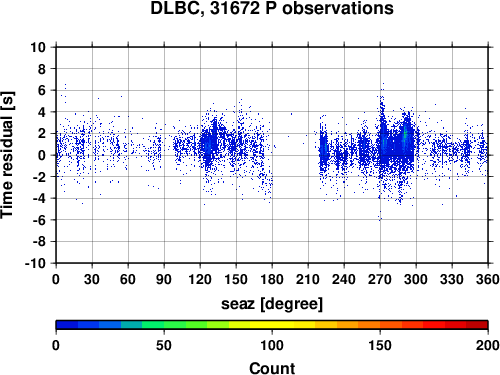
Task: Select the dark red end of the colorbar
Action: click(477, 325)
